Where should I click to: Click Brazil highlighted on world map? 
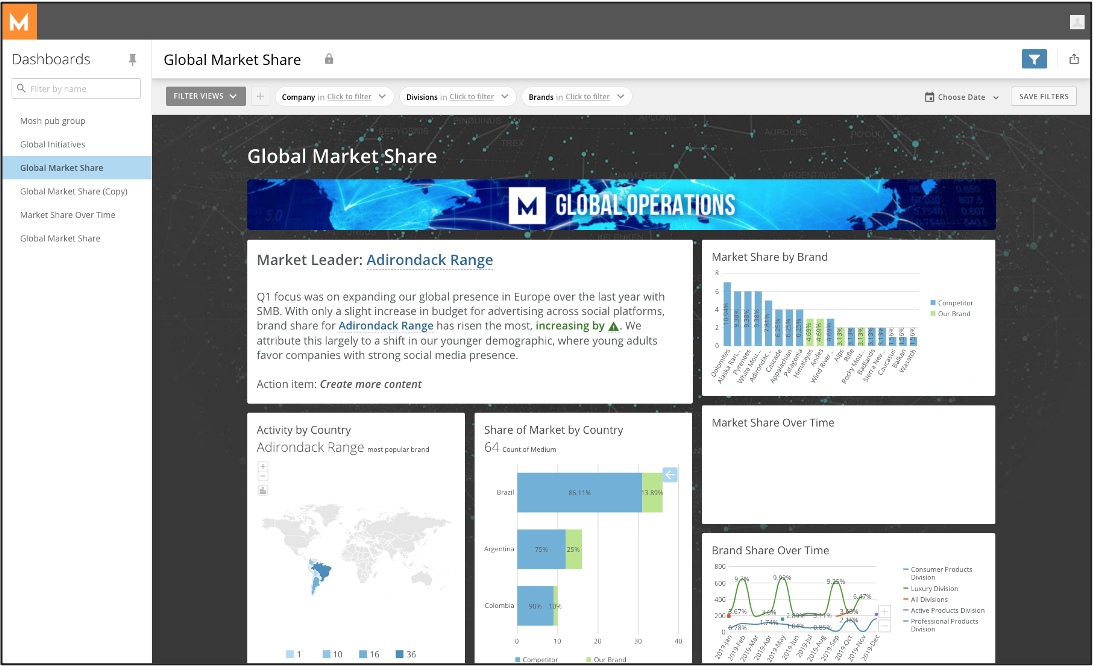pos(321,572)
